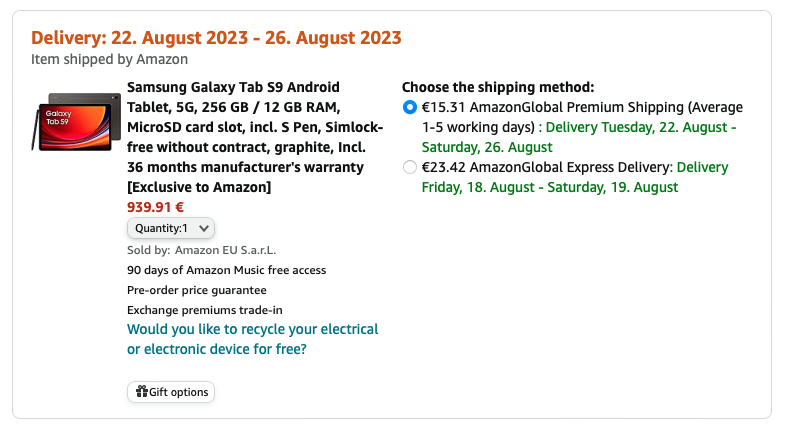Click the Samsung Galaxy Tab S9 product title
The height and width of the screenshot is (427, 794).
click(x=248, y=137)
